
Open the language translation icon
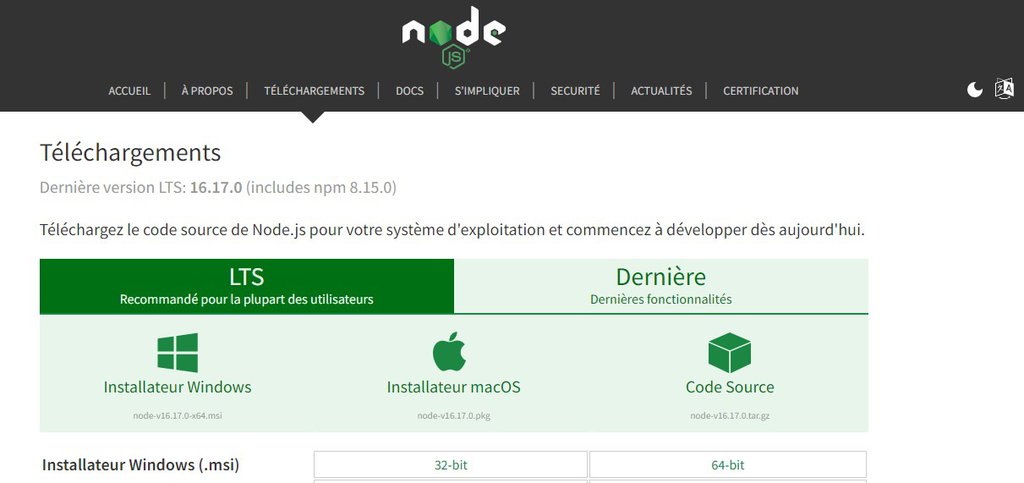(x=1004, y=89)
